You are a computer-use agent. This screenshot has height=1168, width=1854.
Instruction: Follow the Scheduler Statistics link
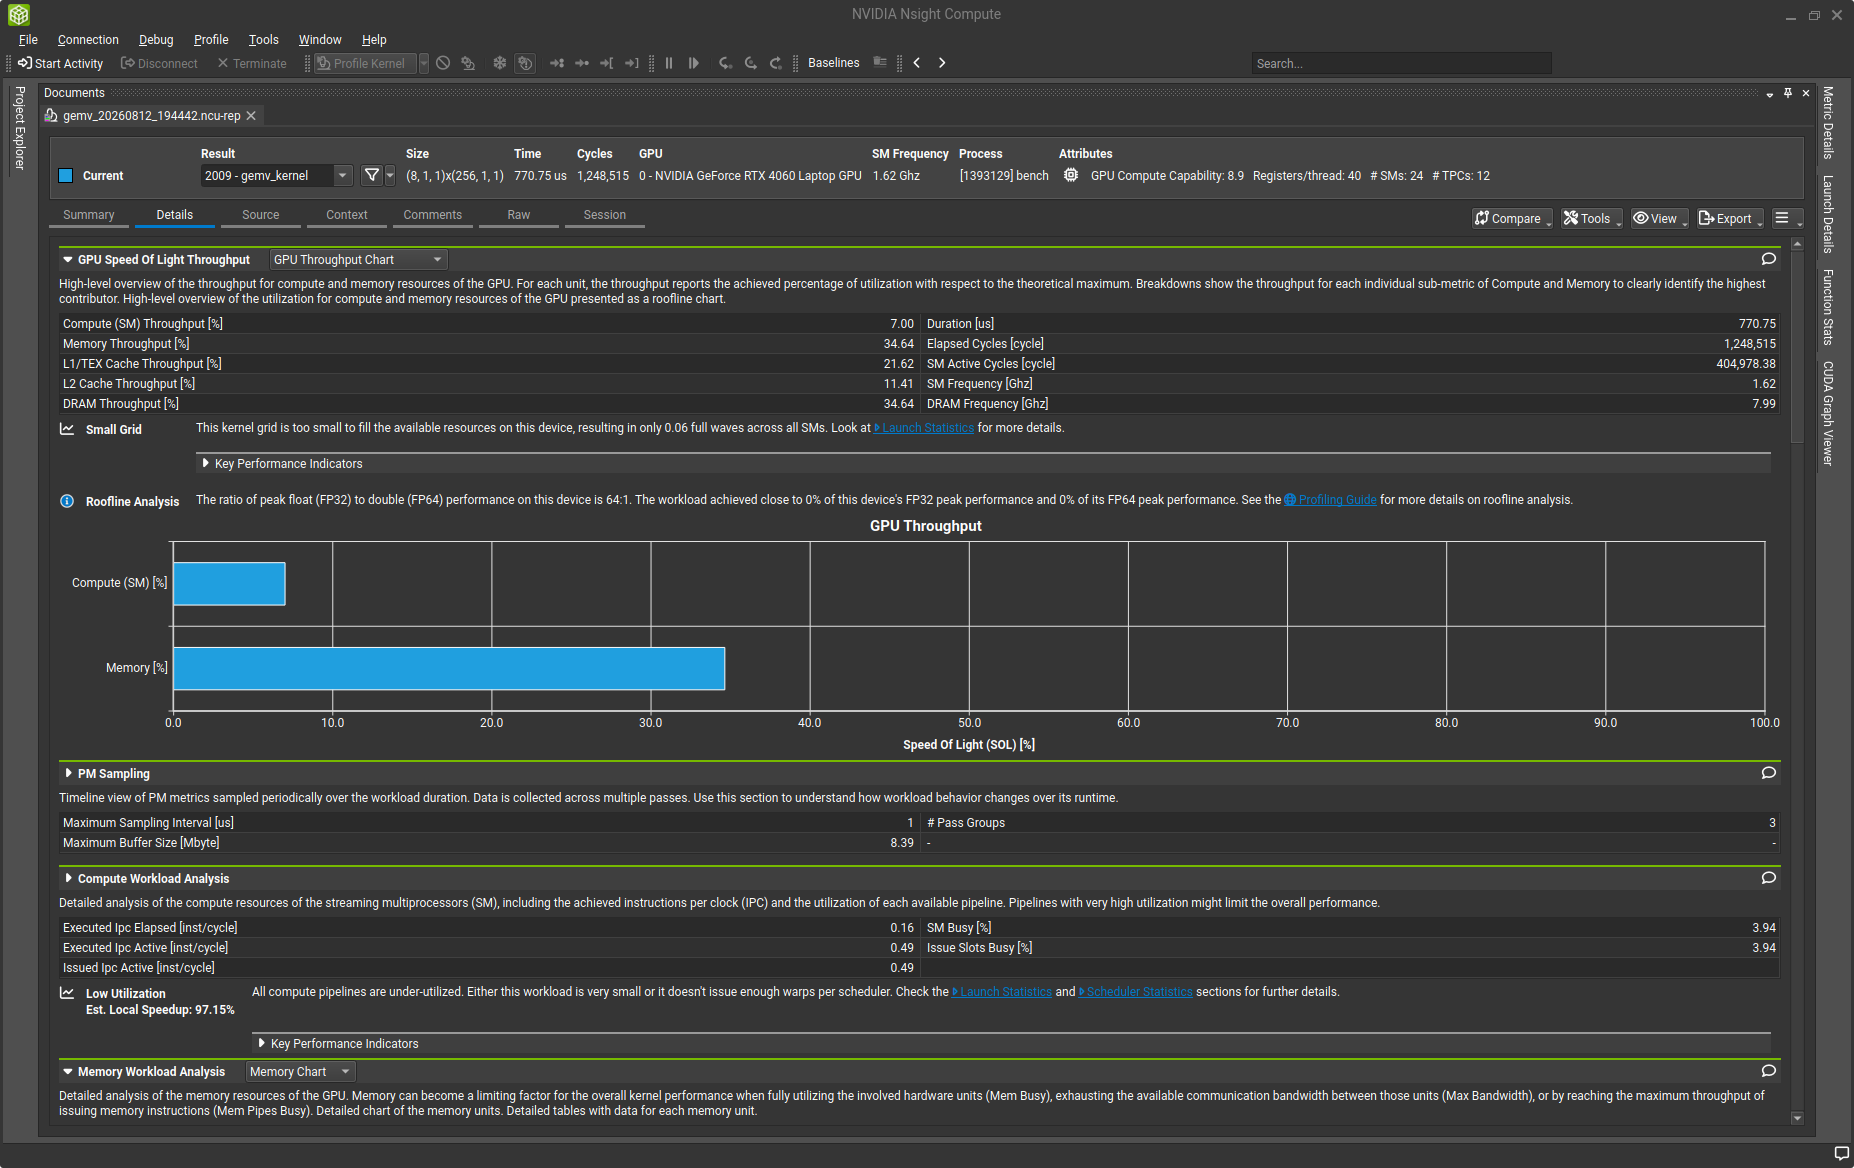tap(1136, 992)
